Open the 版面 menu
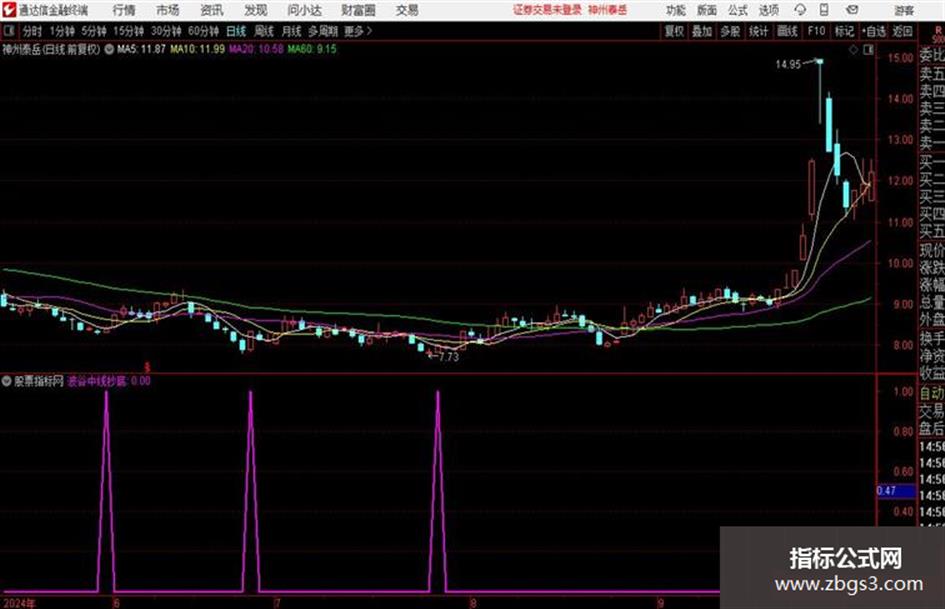The image size is (945, 609). click(x=706, y=10)
